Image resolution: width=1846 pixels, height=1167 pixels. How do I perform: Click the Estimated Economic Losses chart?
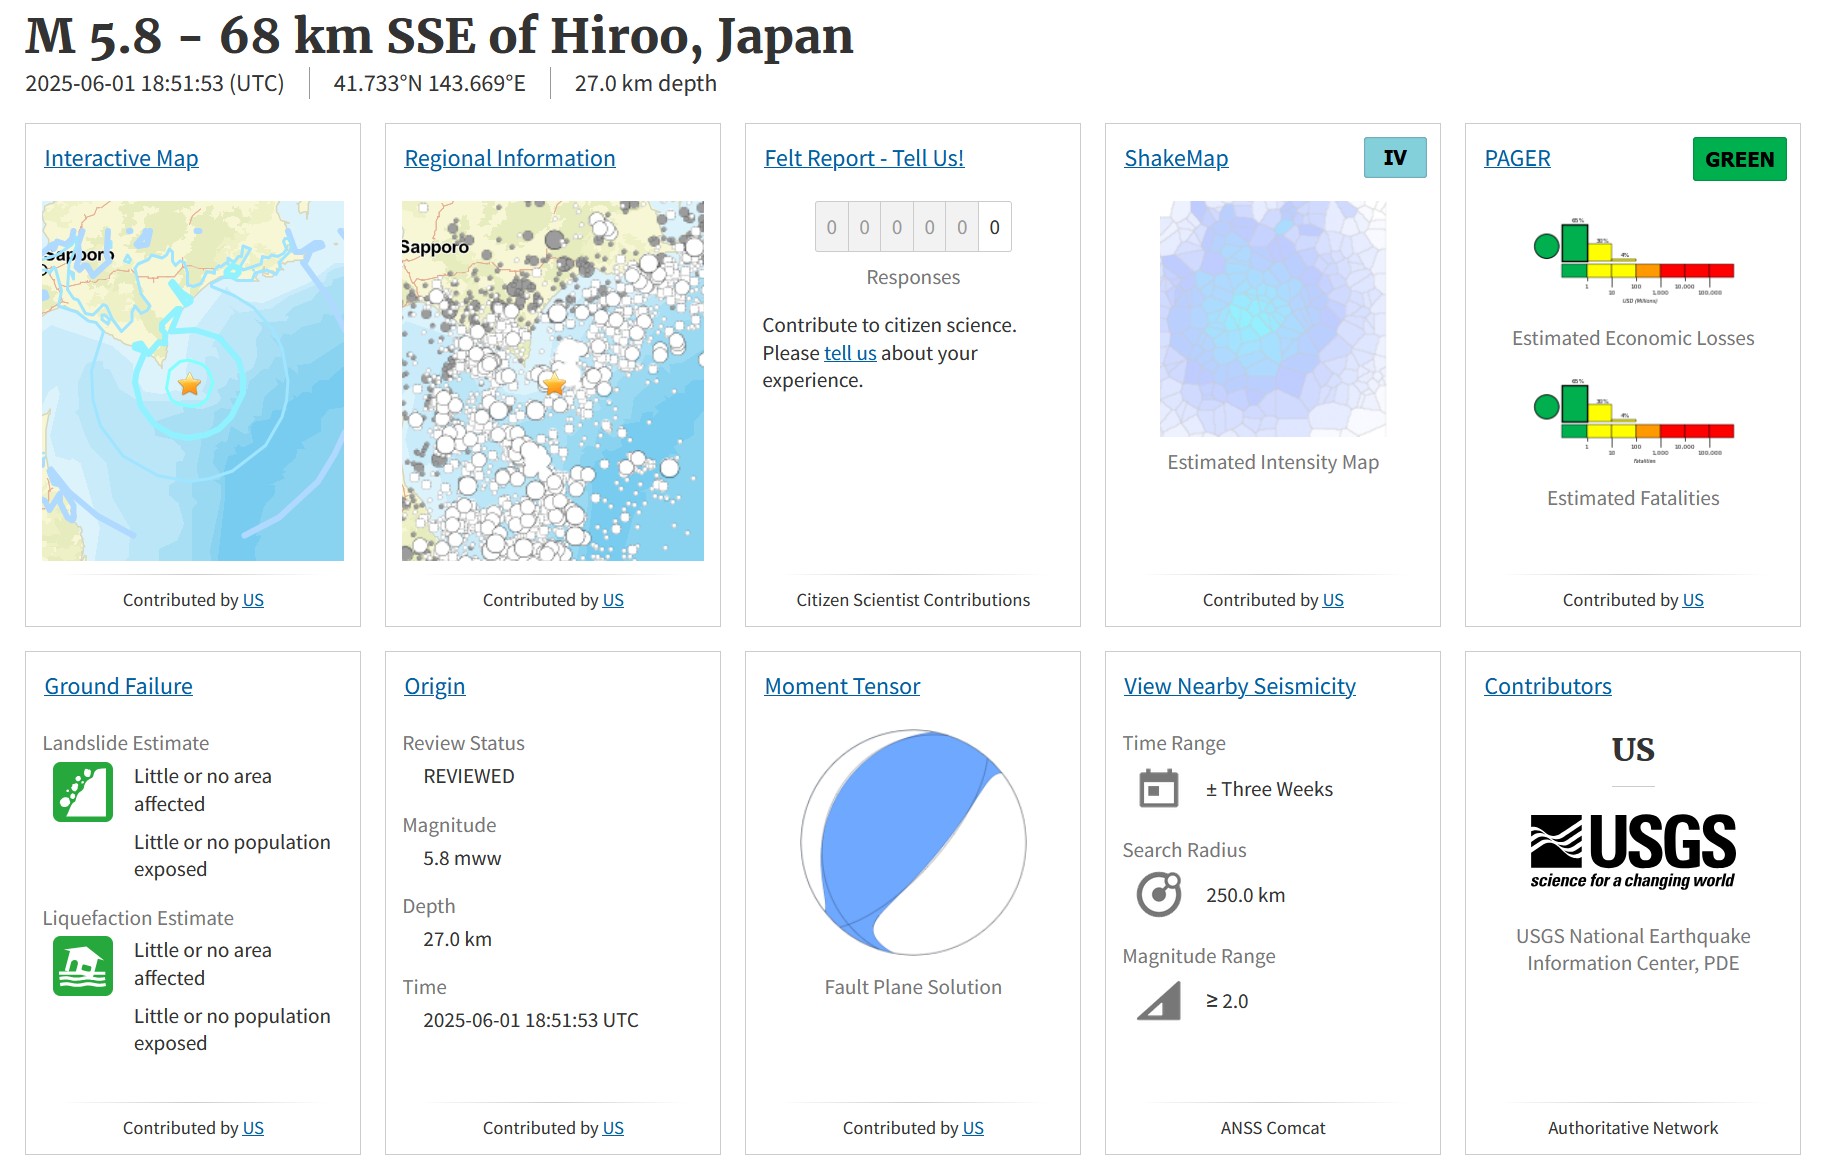tap(1633, 258)
